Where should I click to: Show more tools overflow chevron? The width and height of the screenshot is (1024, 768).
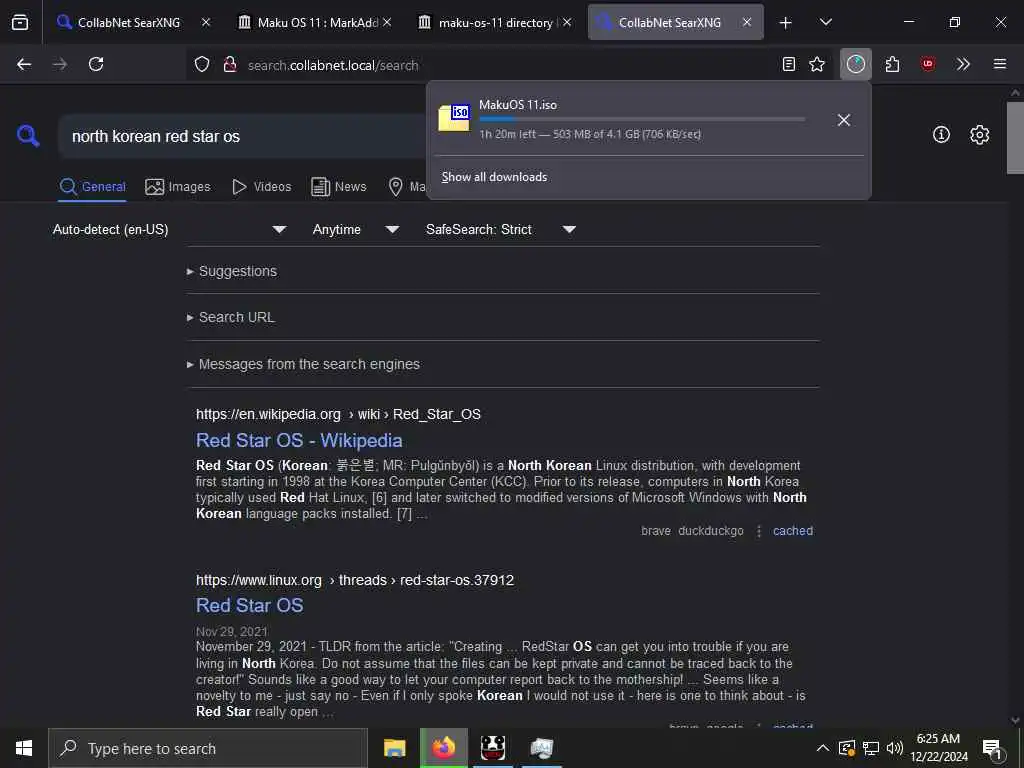(963, 64)
